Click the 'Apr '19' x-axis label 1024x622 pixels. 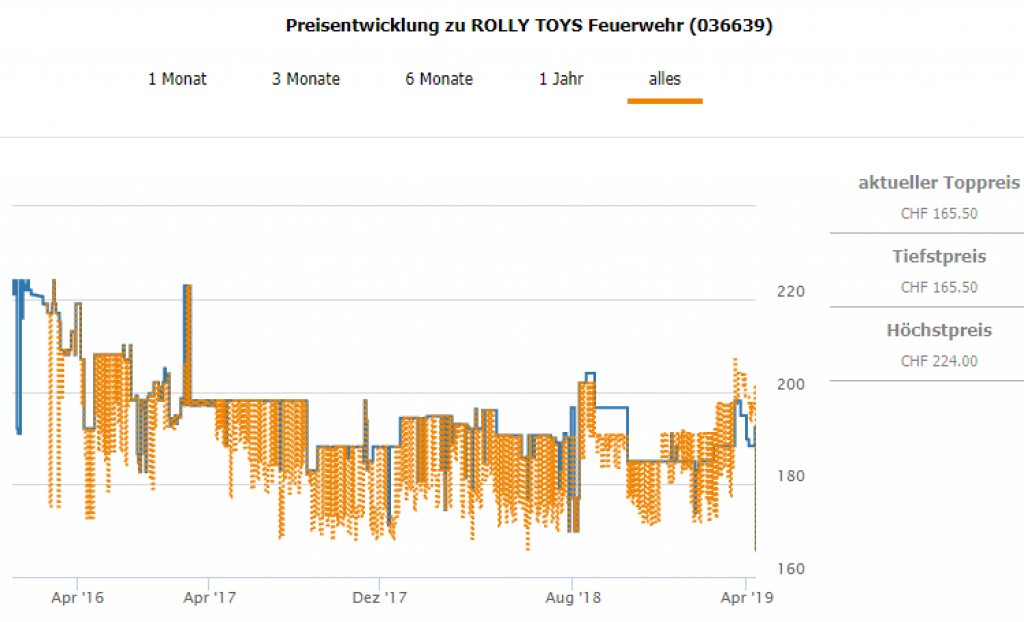tap(745, 598)
